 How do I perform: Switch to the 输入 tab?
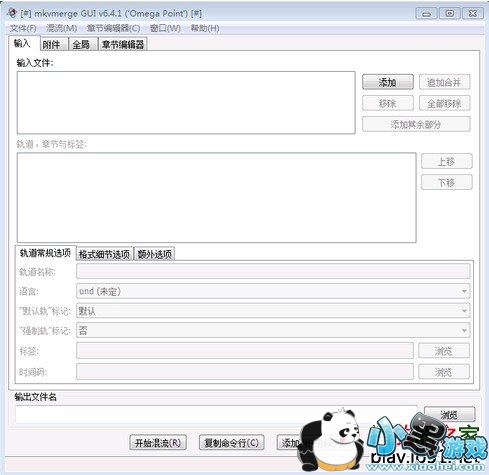24,43
